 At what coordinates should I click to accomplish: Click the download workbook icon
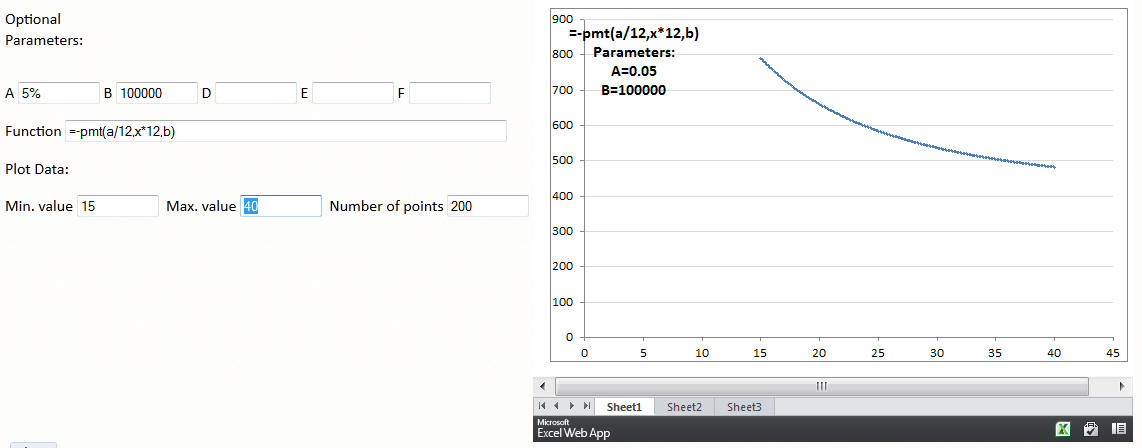coord(1091,429)
